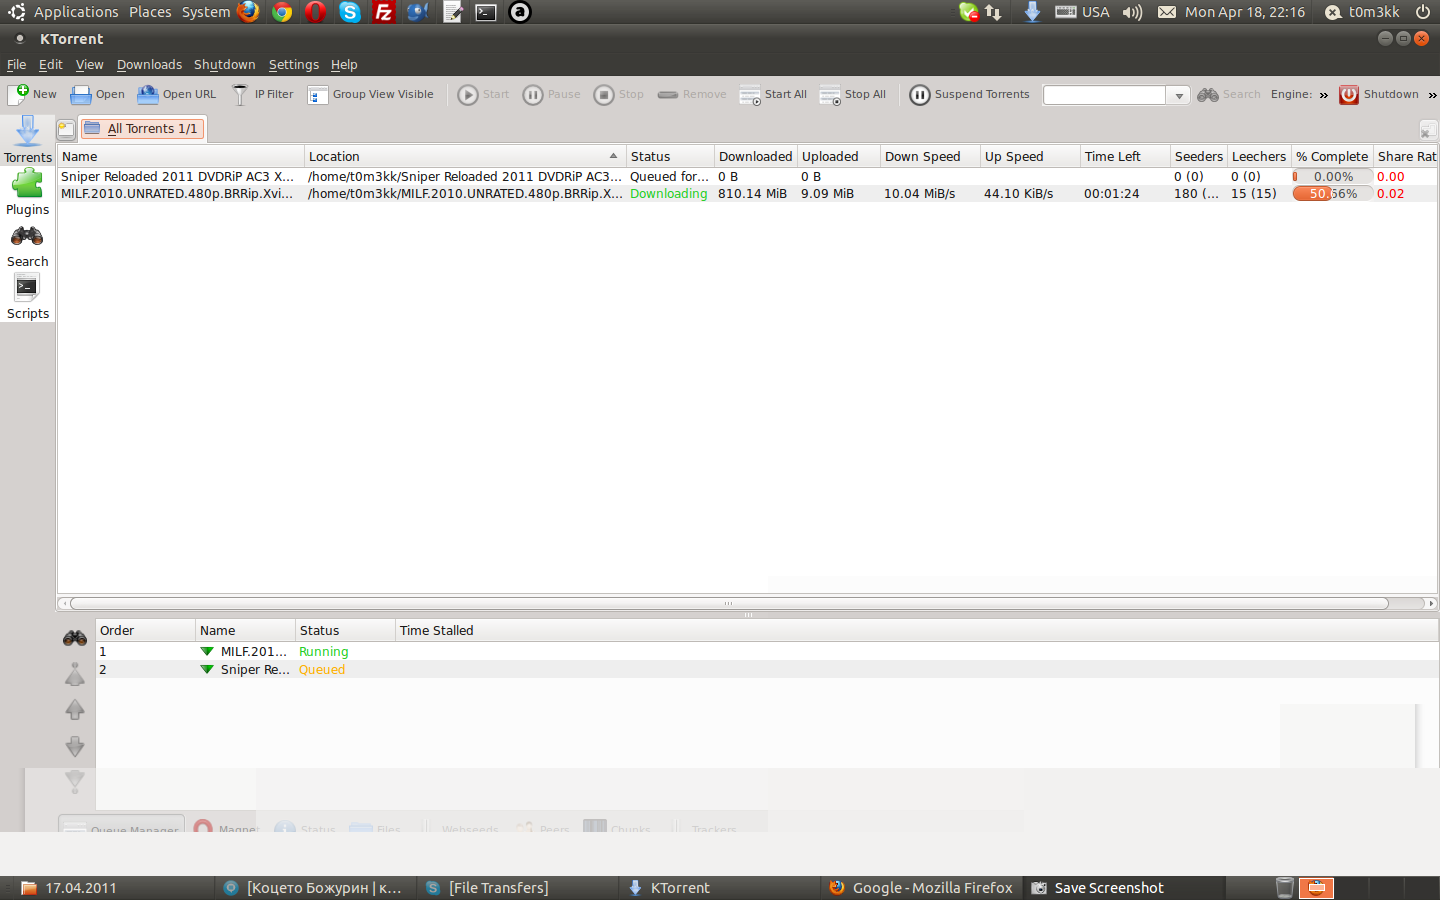Viewport: 1440px width, 900px height.
Task: Open the Scripts sidebar panel
Action: (x=27, y=297)
